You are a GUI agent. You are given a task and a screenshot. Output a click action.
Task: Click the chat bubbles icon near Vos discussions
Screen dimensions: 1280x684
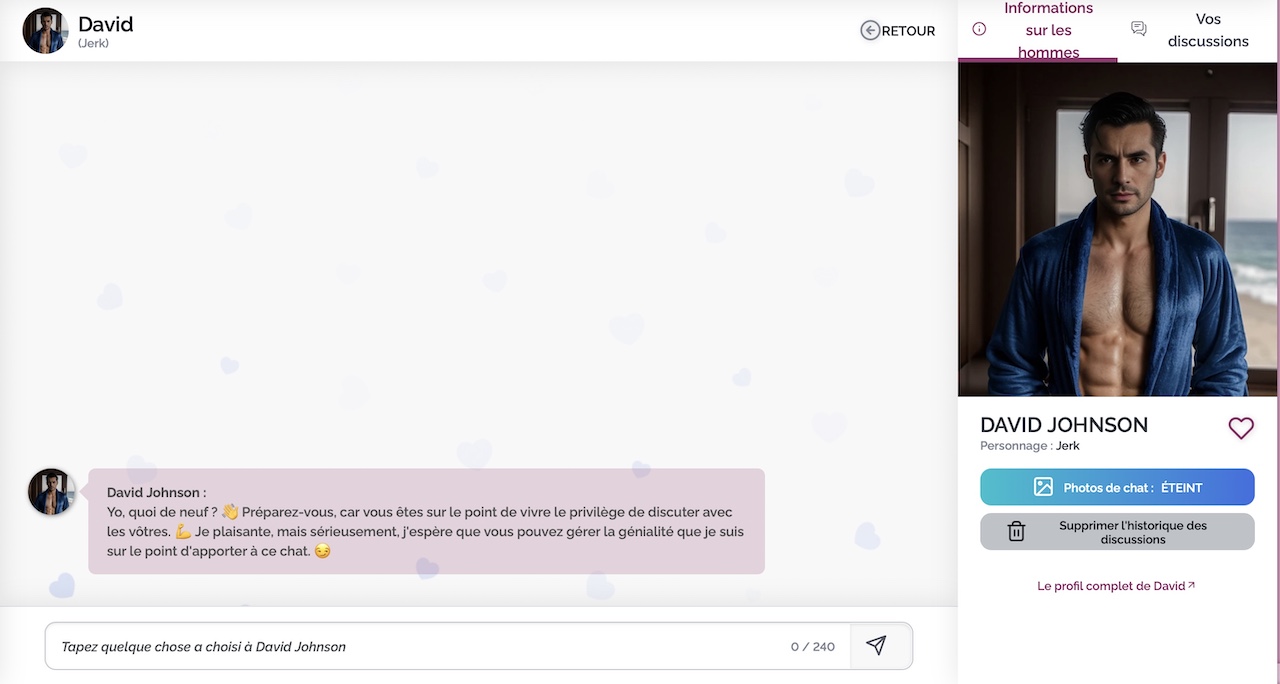(1138, 29)
